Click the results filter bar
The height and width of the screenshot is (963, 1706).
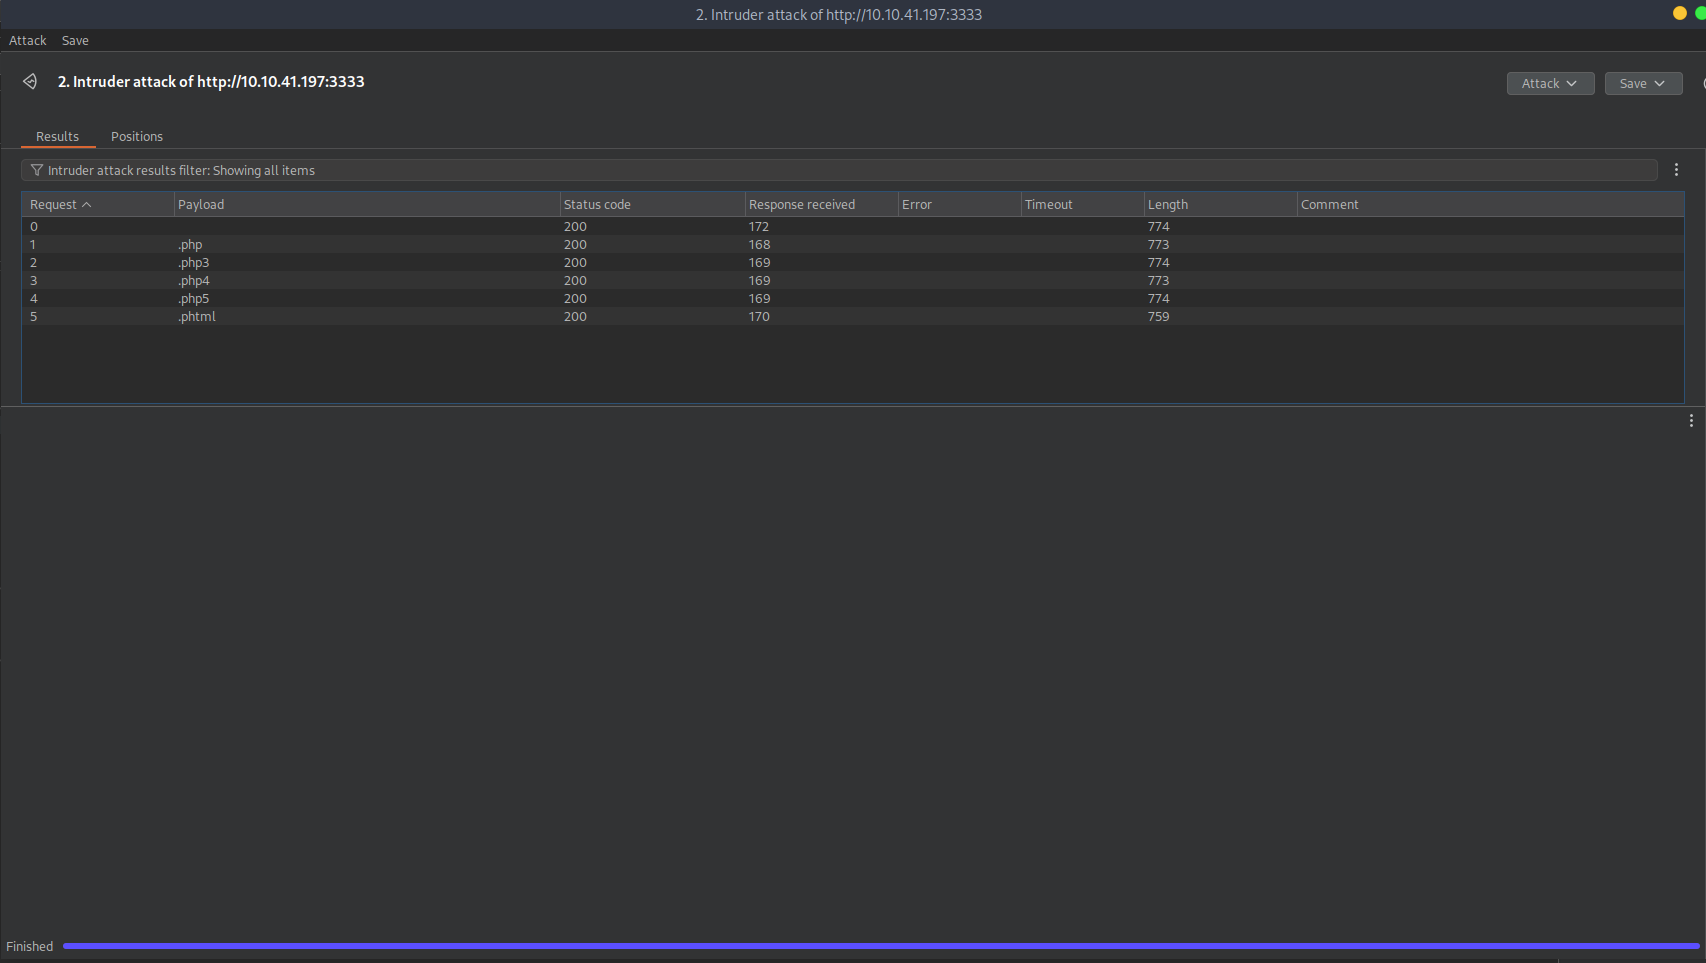tap(839, 170)
